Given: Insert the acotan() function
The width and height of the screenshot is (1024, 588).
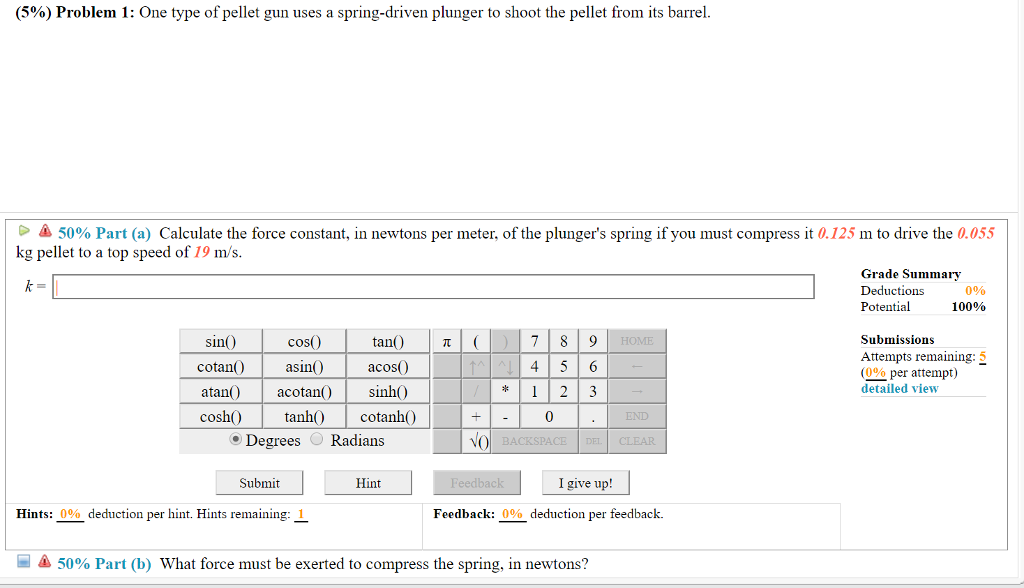Looking at the screenshot, I should click(x=304, y=391).
